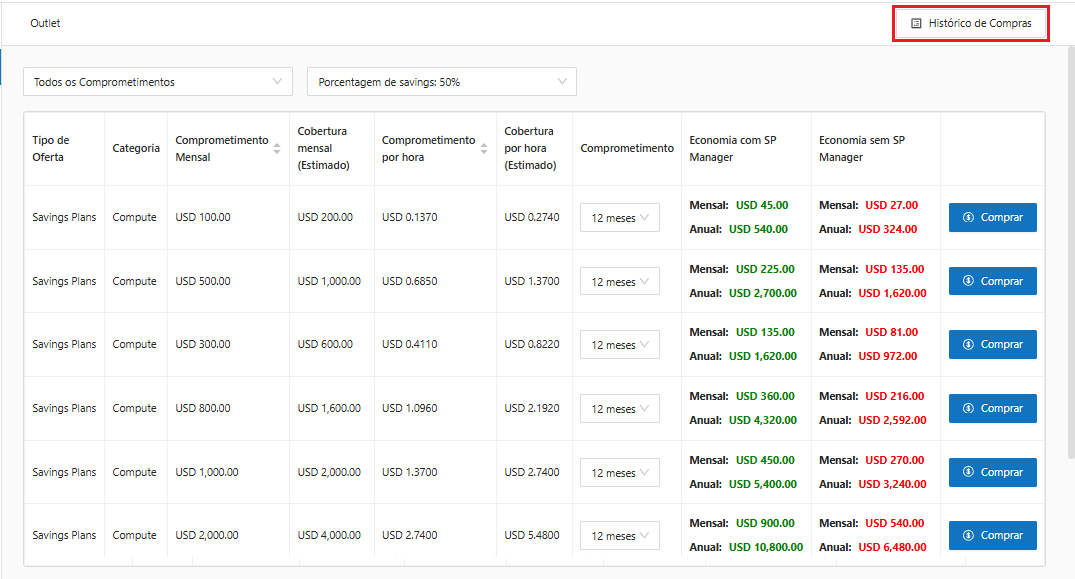Open Histórico de Compras purchase history
The width and height of the screenshot is (1075, 579).
click(970, 23)
